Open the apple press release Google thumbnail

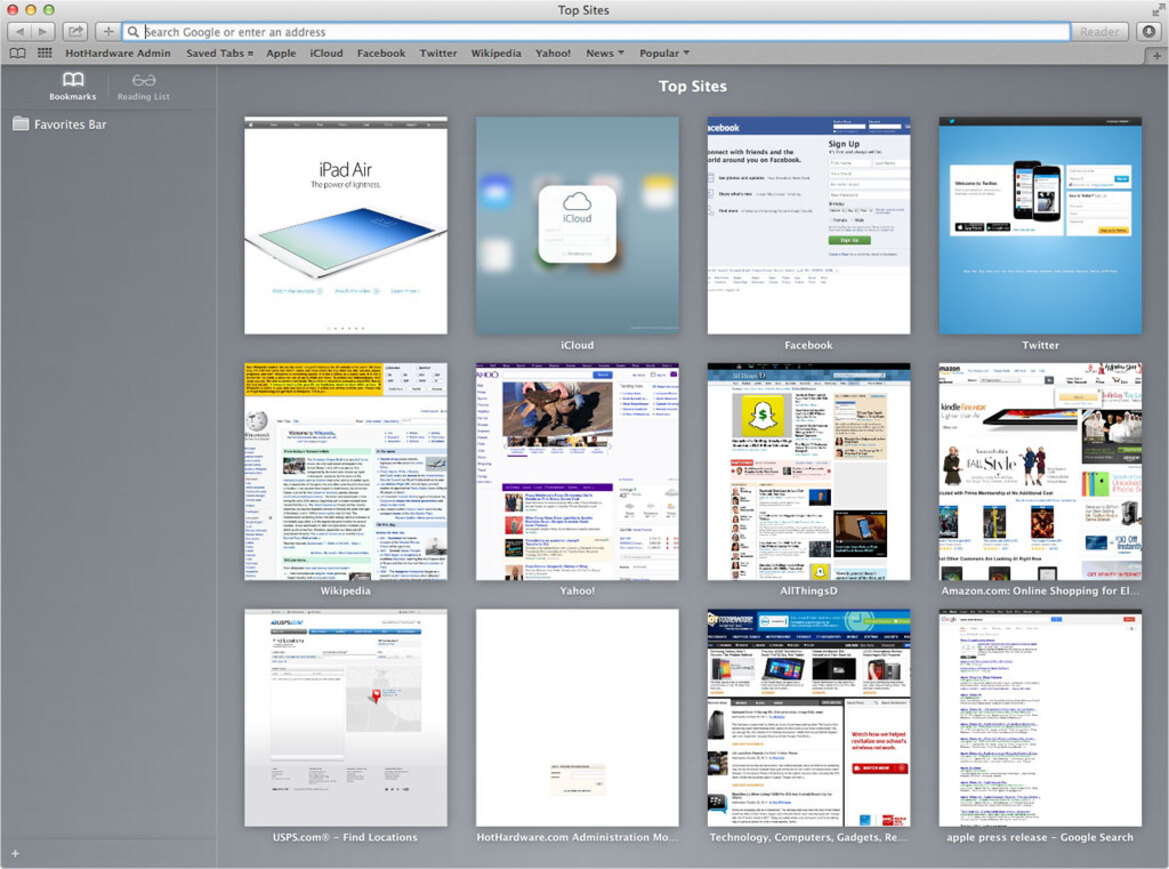click(x=1040, y=718)
